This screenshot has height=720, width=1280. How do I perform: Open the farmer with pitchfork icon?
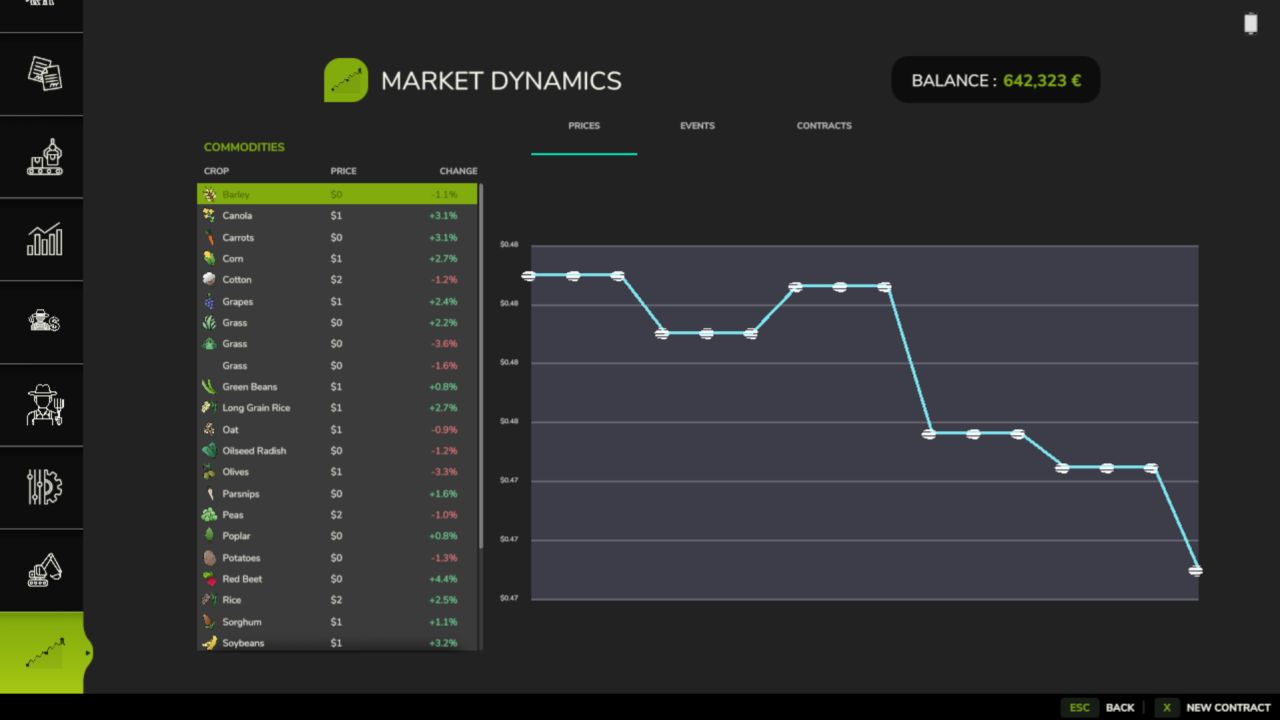pos(43,405)
